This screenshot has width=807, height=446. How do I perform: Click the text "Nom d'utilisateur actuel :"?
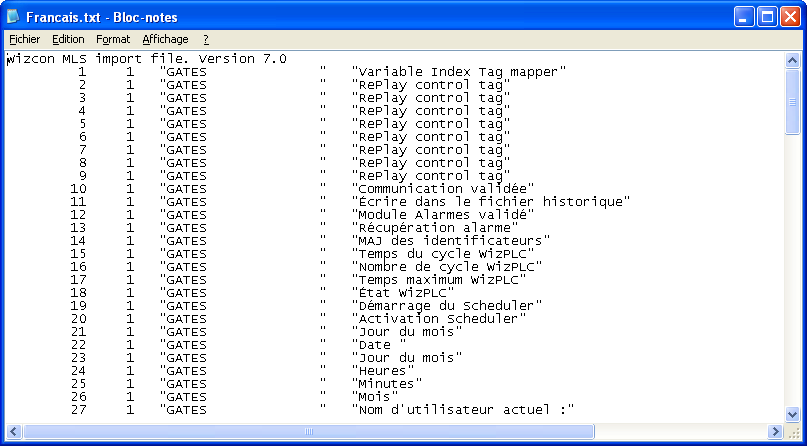coord(463,410)
